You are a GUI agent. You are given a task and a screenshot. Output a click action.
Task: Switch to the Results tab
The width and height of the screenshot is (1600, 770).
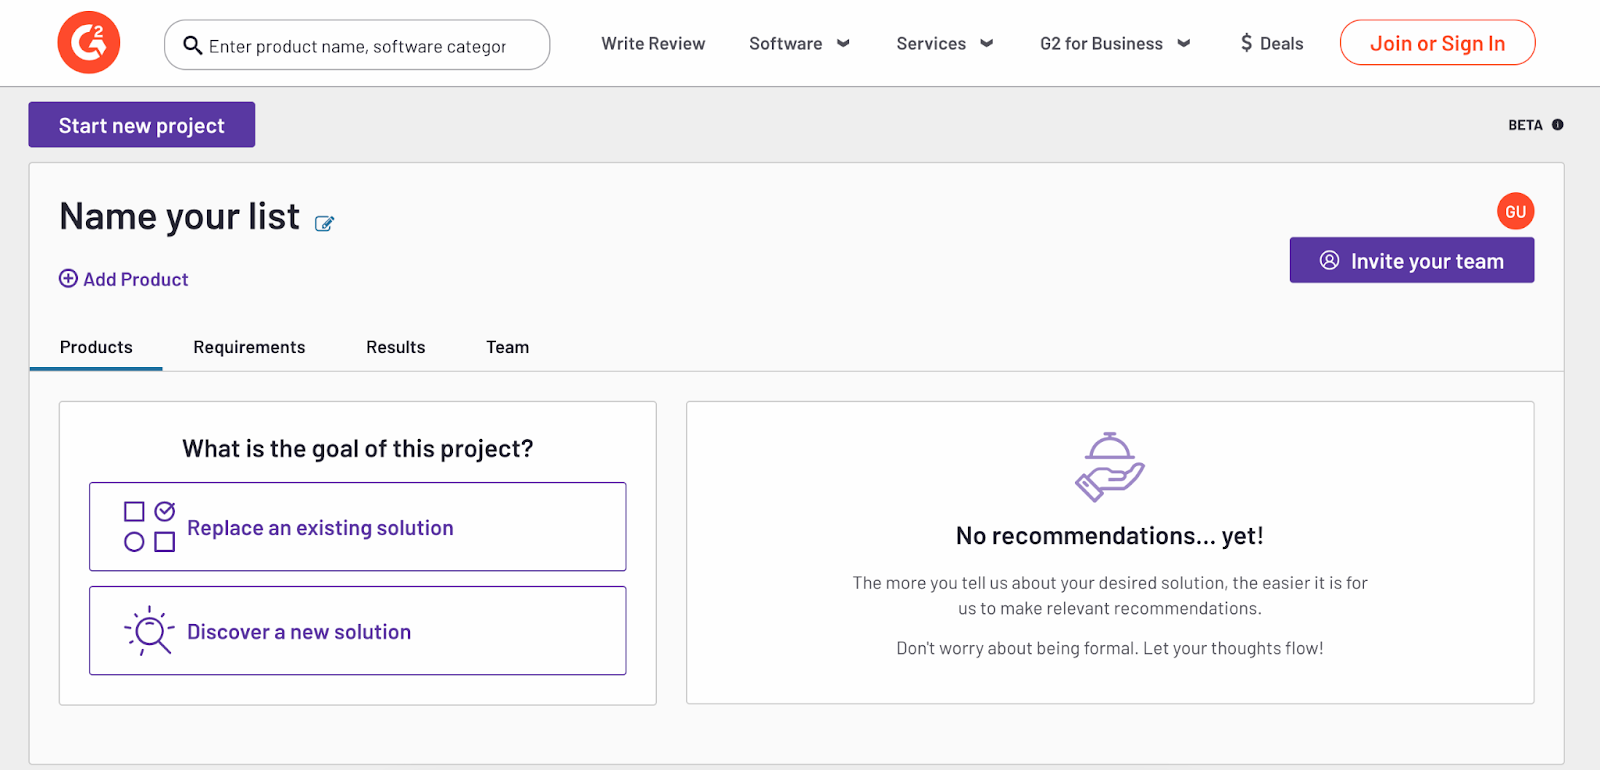tap(395, 347)
